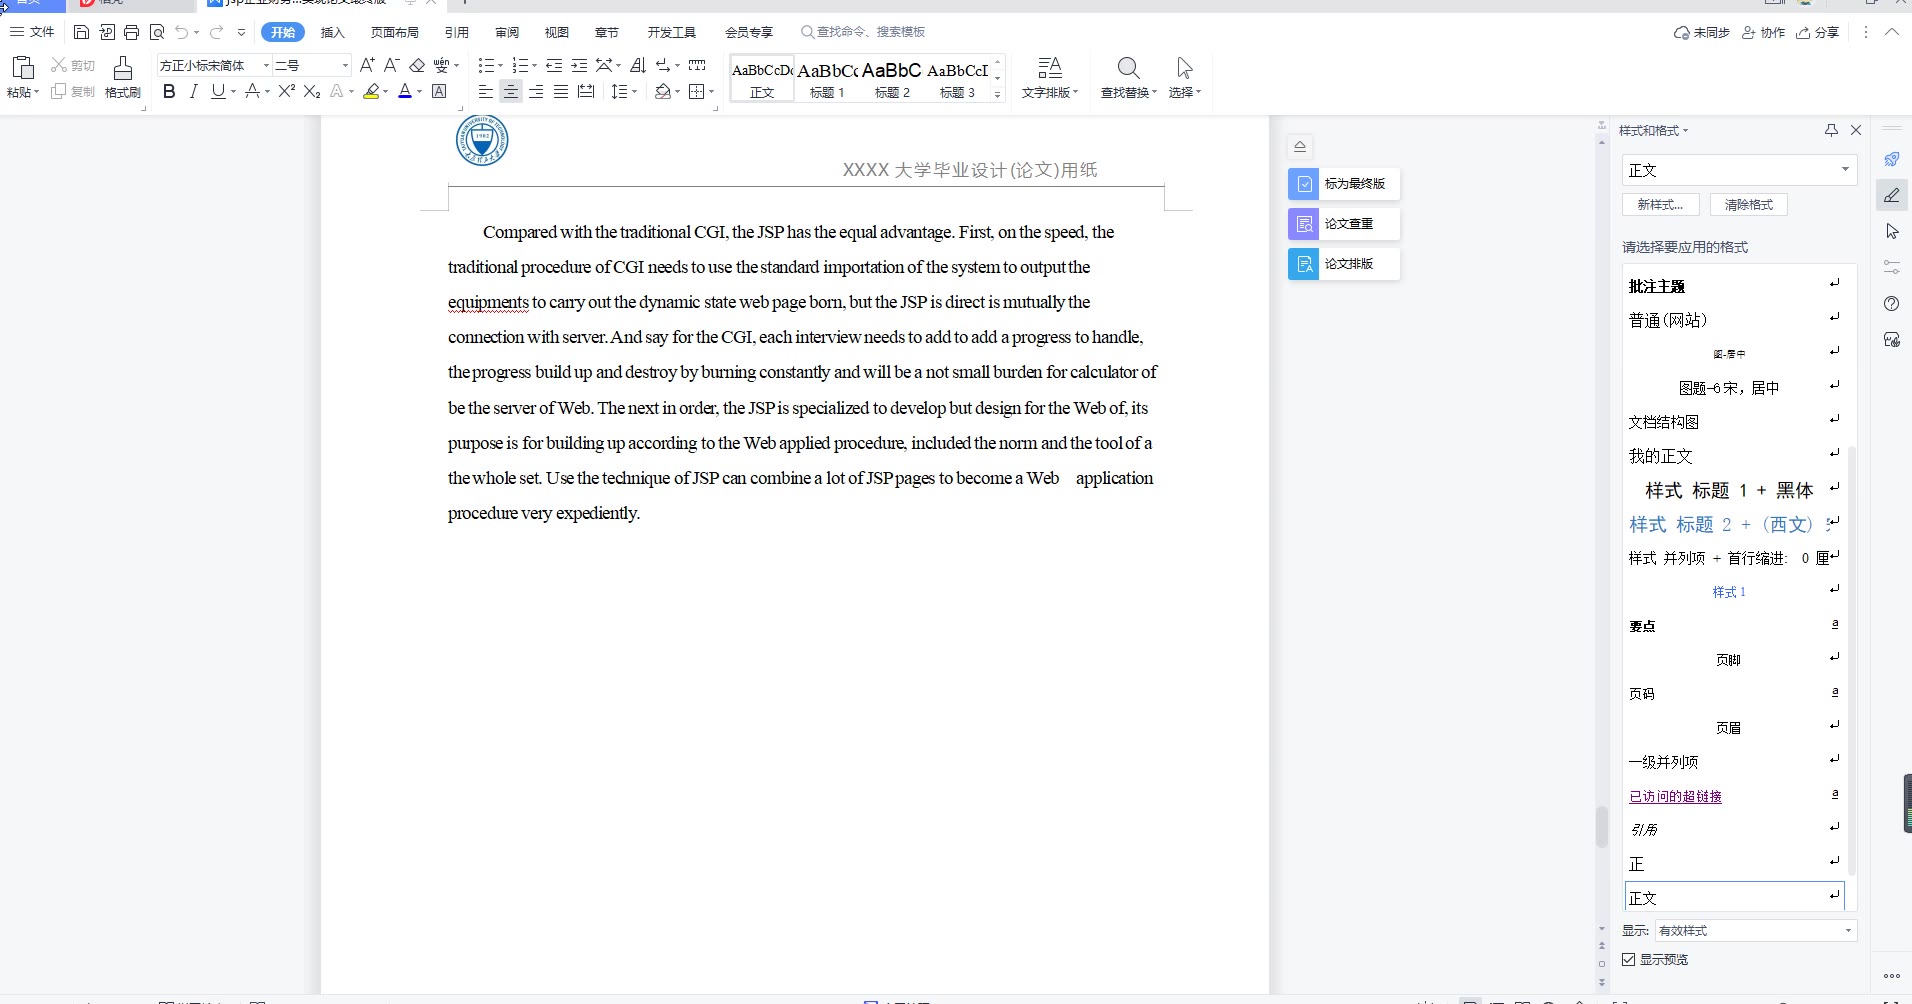Click the print icon in quick access bar
Screen dimensions: 1912x1004
pos(132,32)
